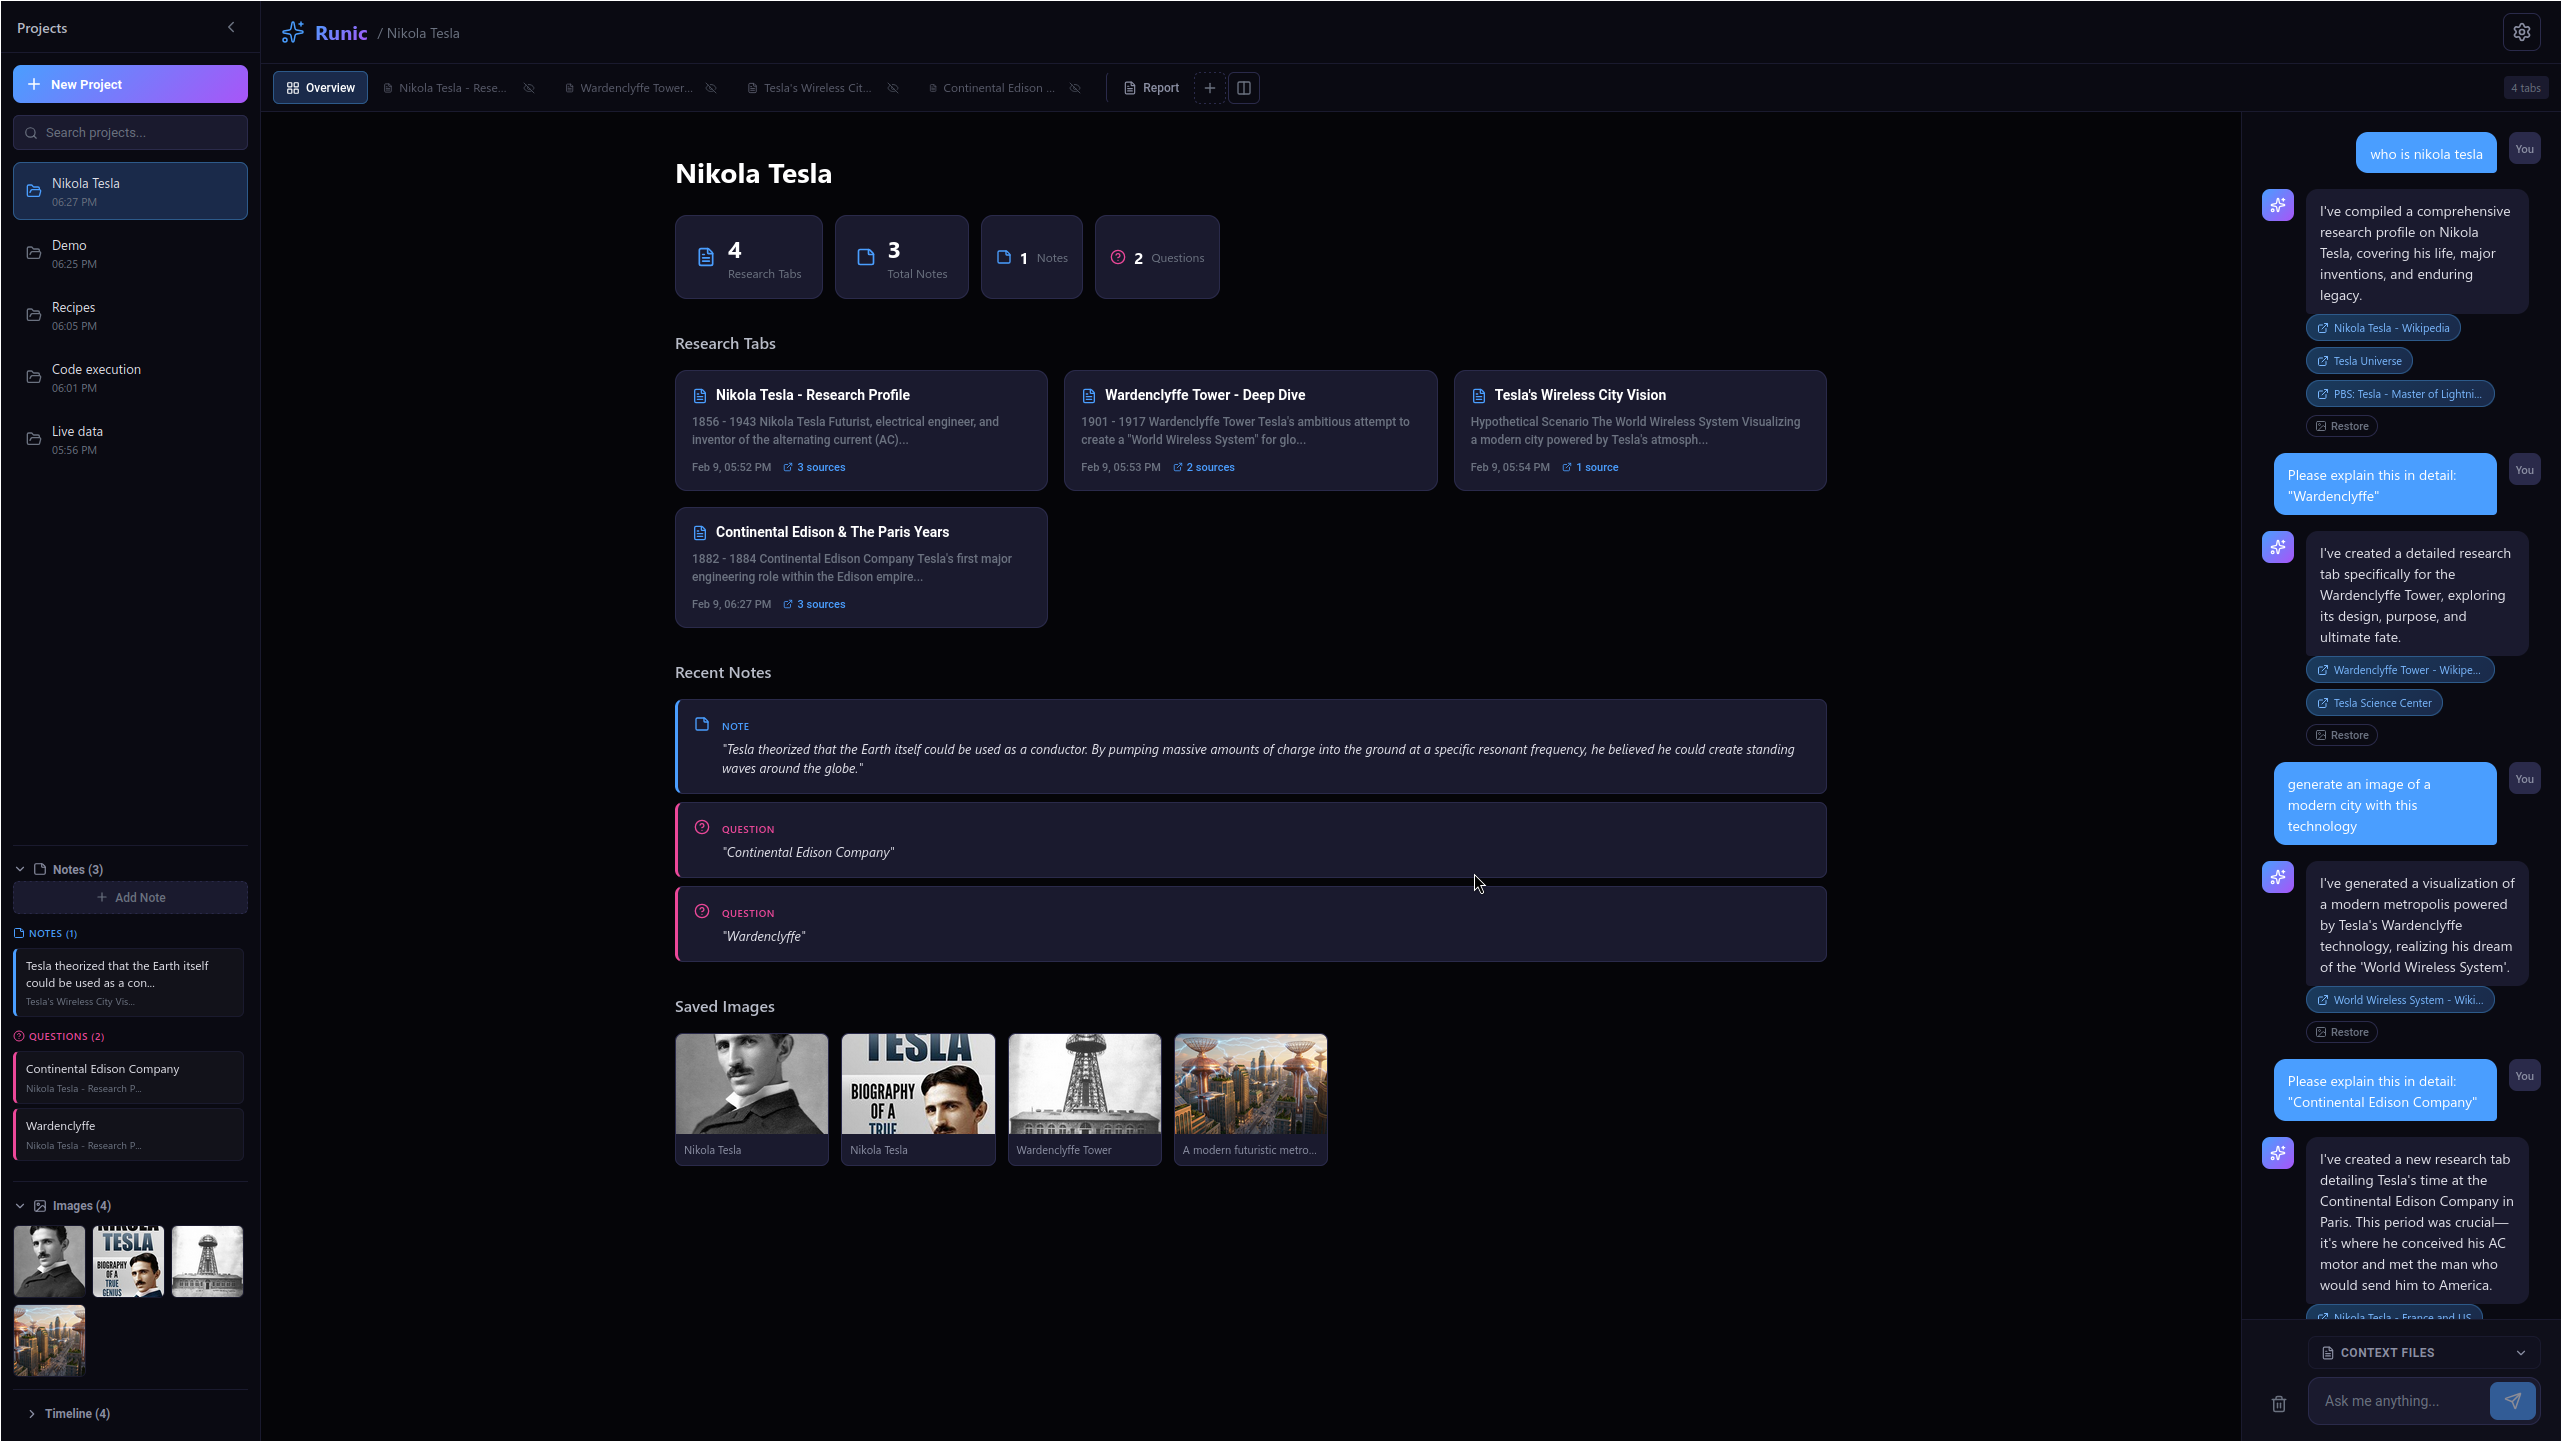Screen dimensions: 2562x1442
Task: Open the Tesla Universe source link
Action: [x=2359, y=361]
